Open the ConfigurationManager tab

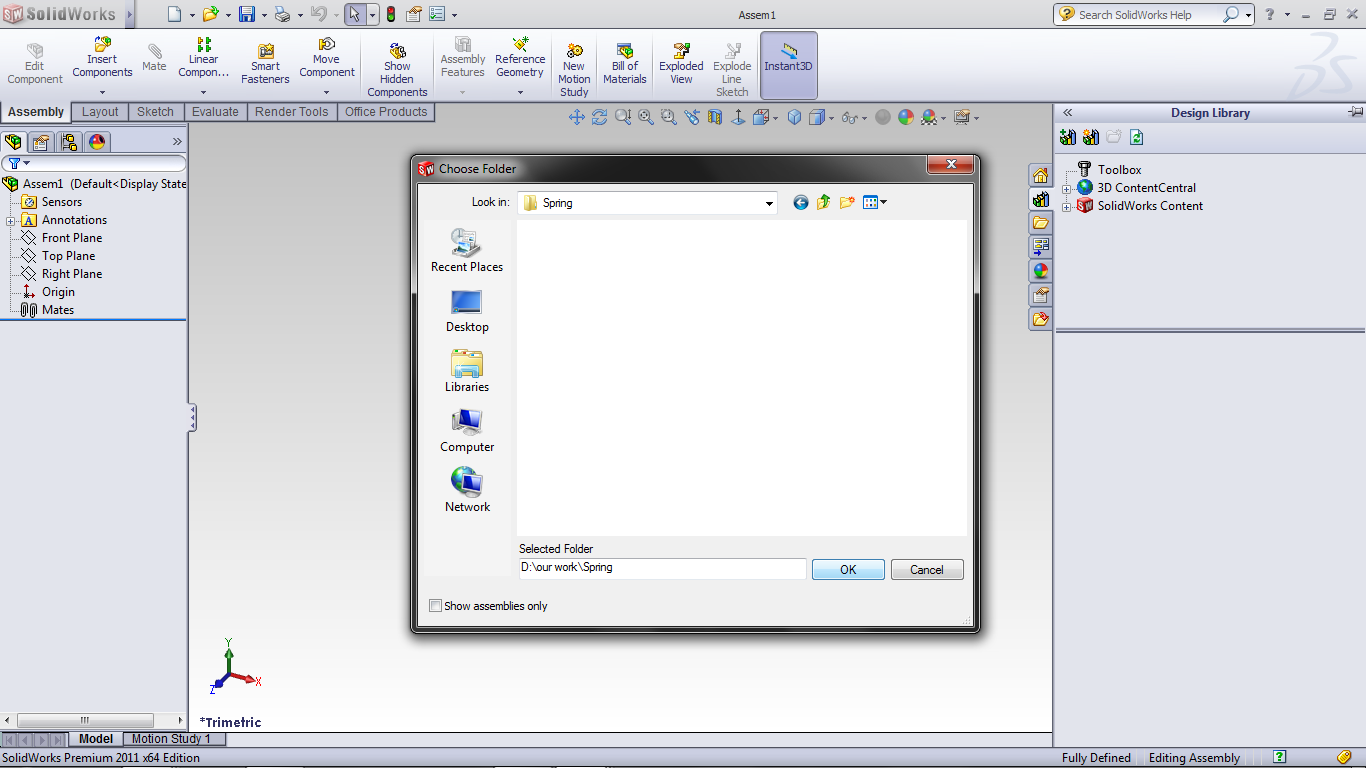68,142
